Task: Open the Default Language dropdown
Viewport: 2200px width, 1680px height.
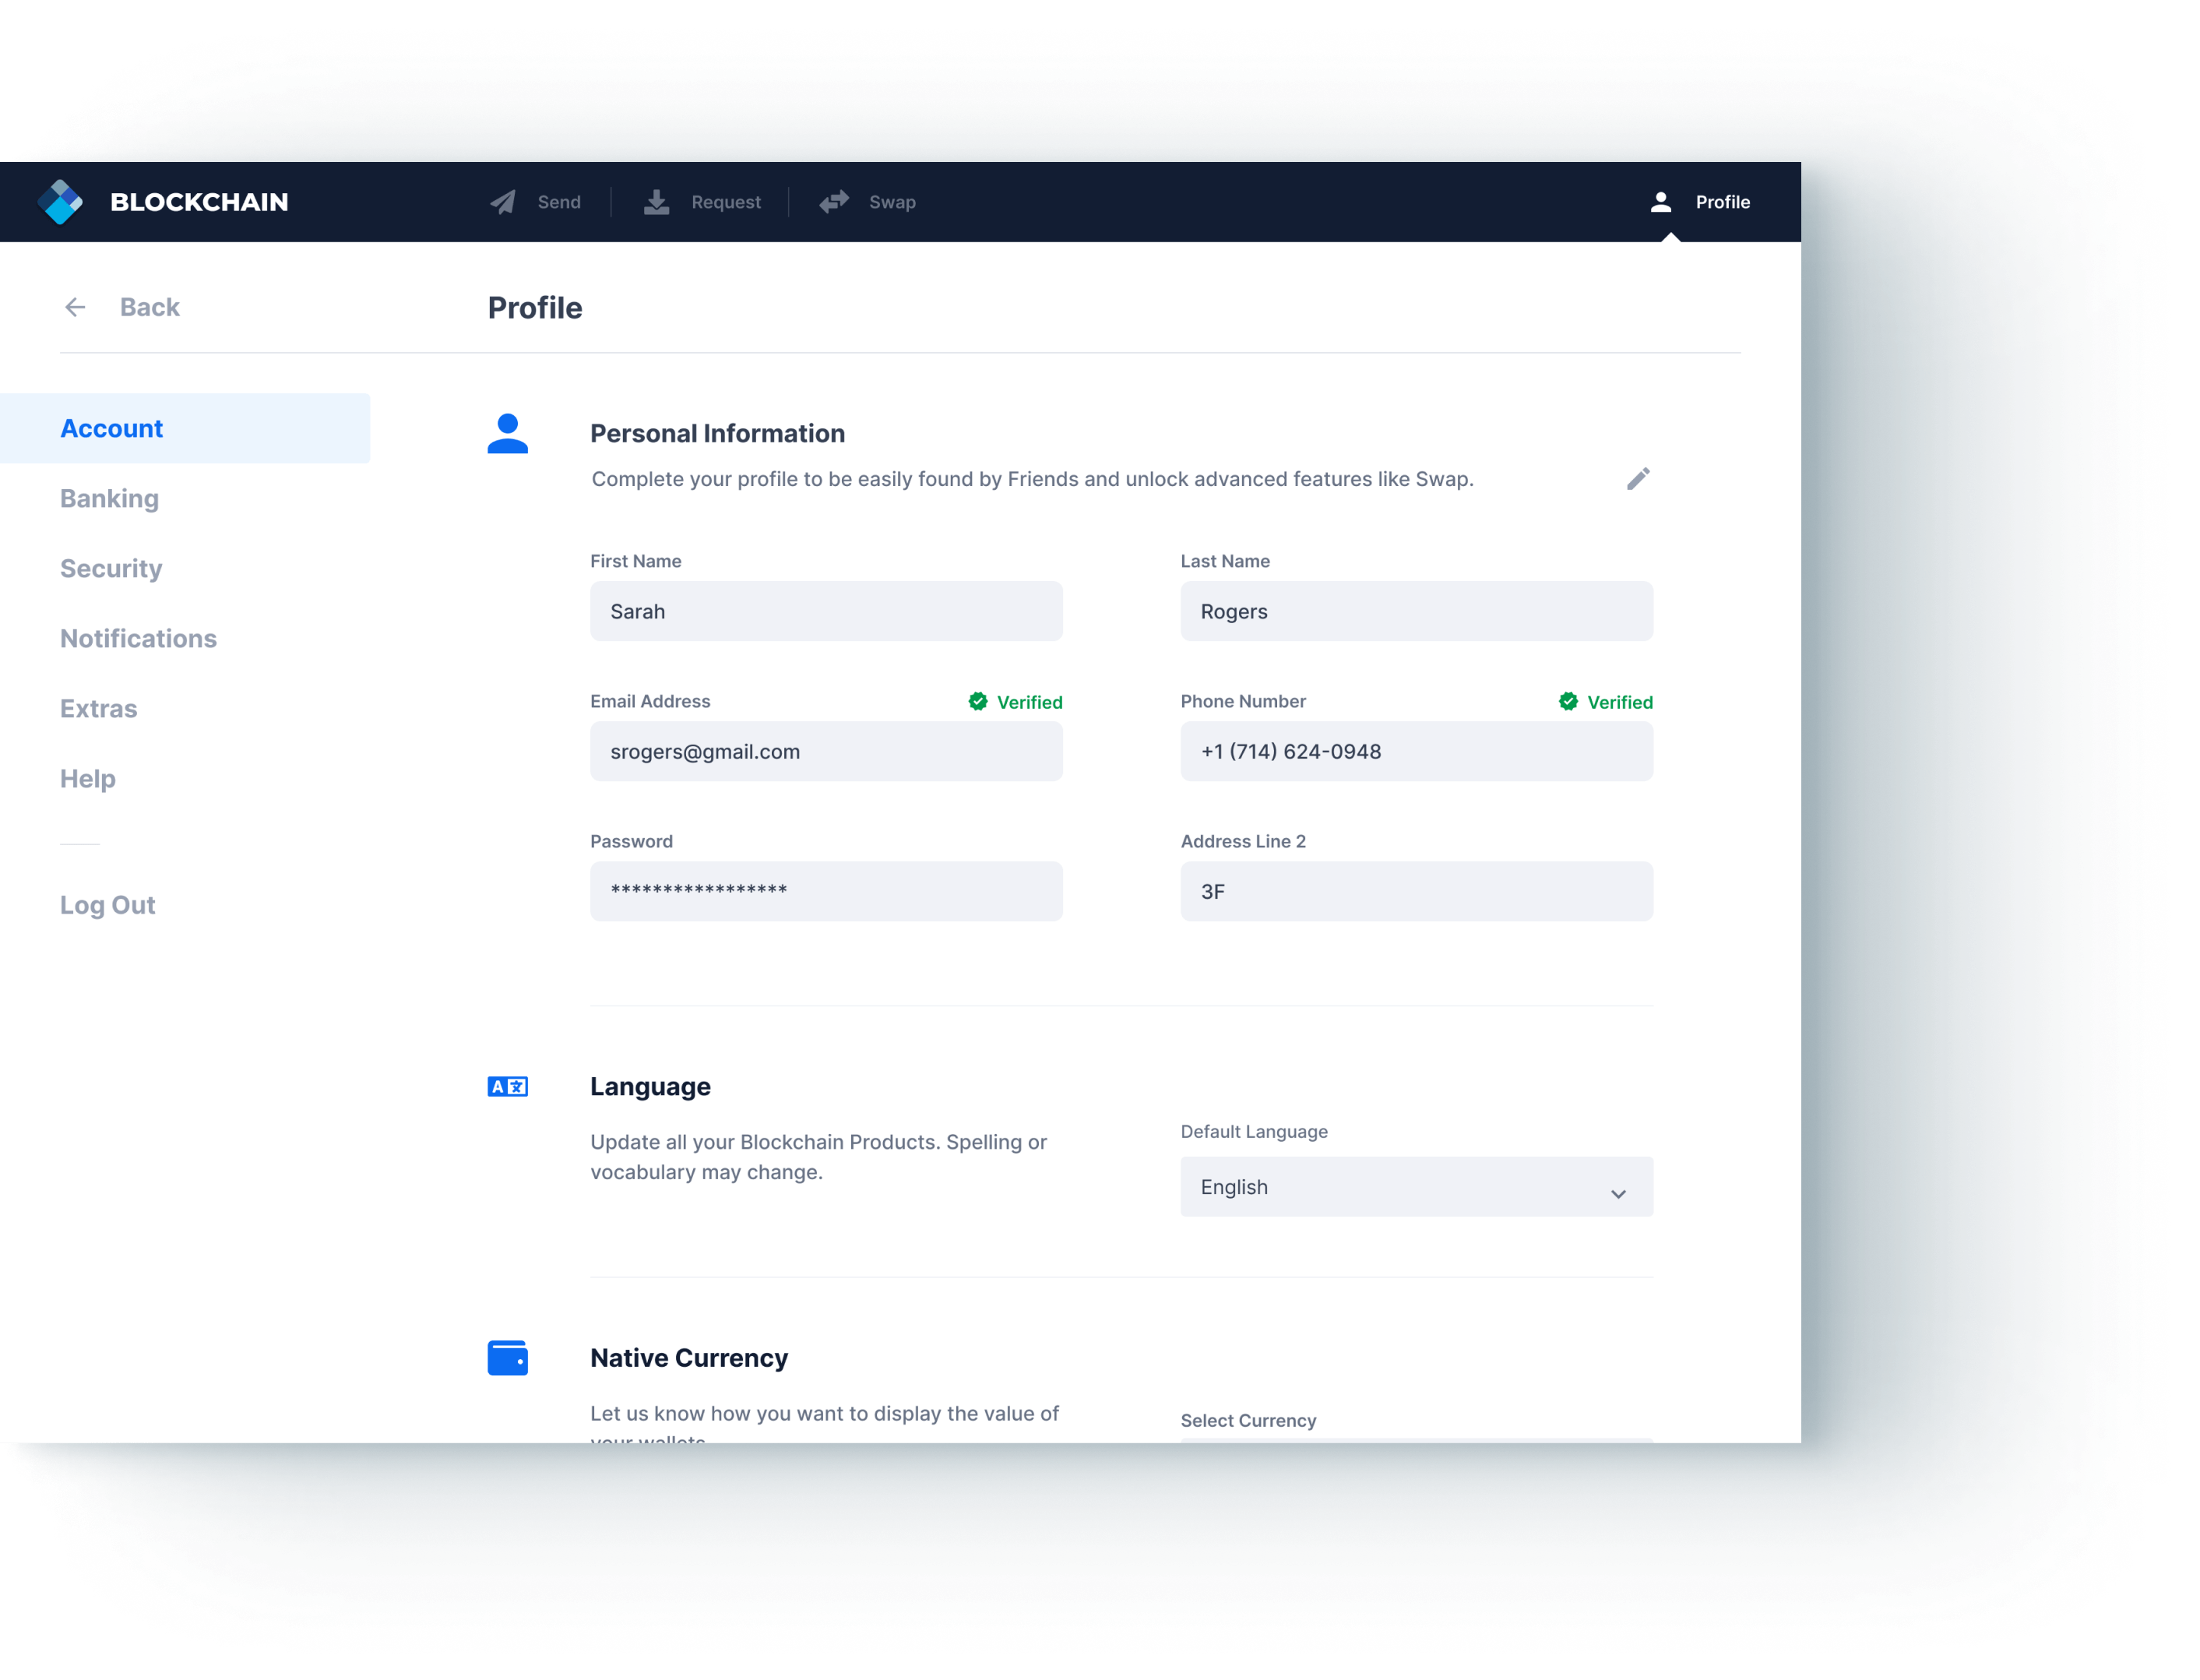Action: pyautogui.click(x=1416, y=1187)
